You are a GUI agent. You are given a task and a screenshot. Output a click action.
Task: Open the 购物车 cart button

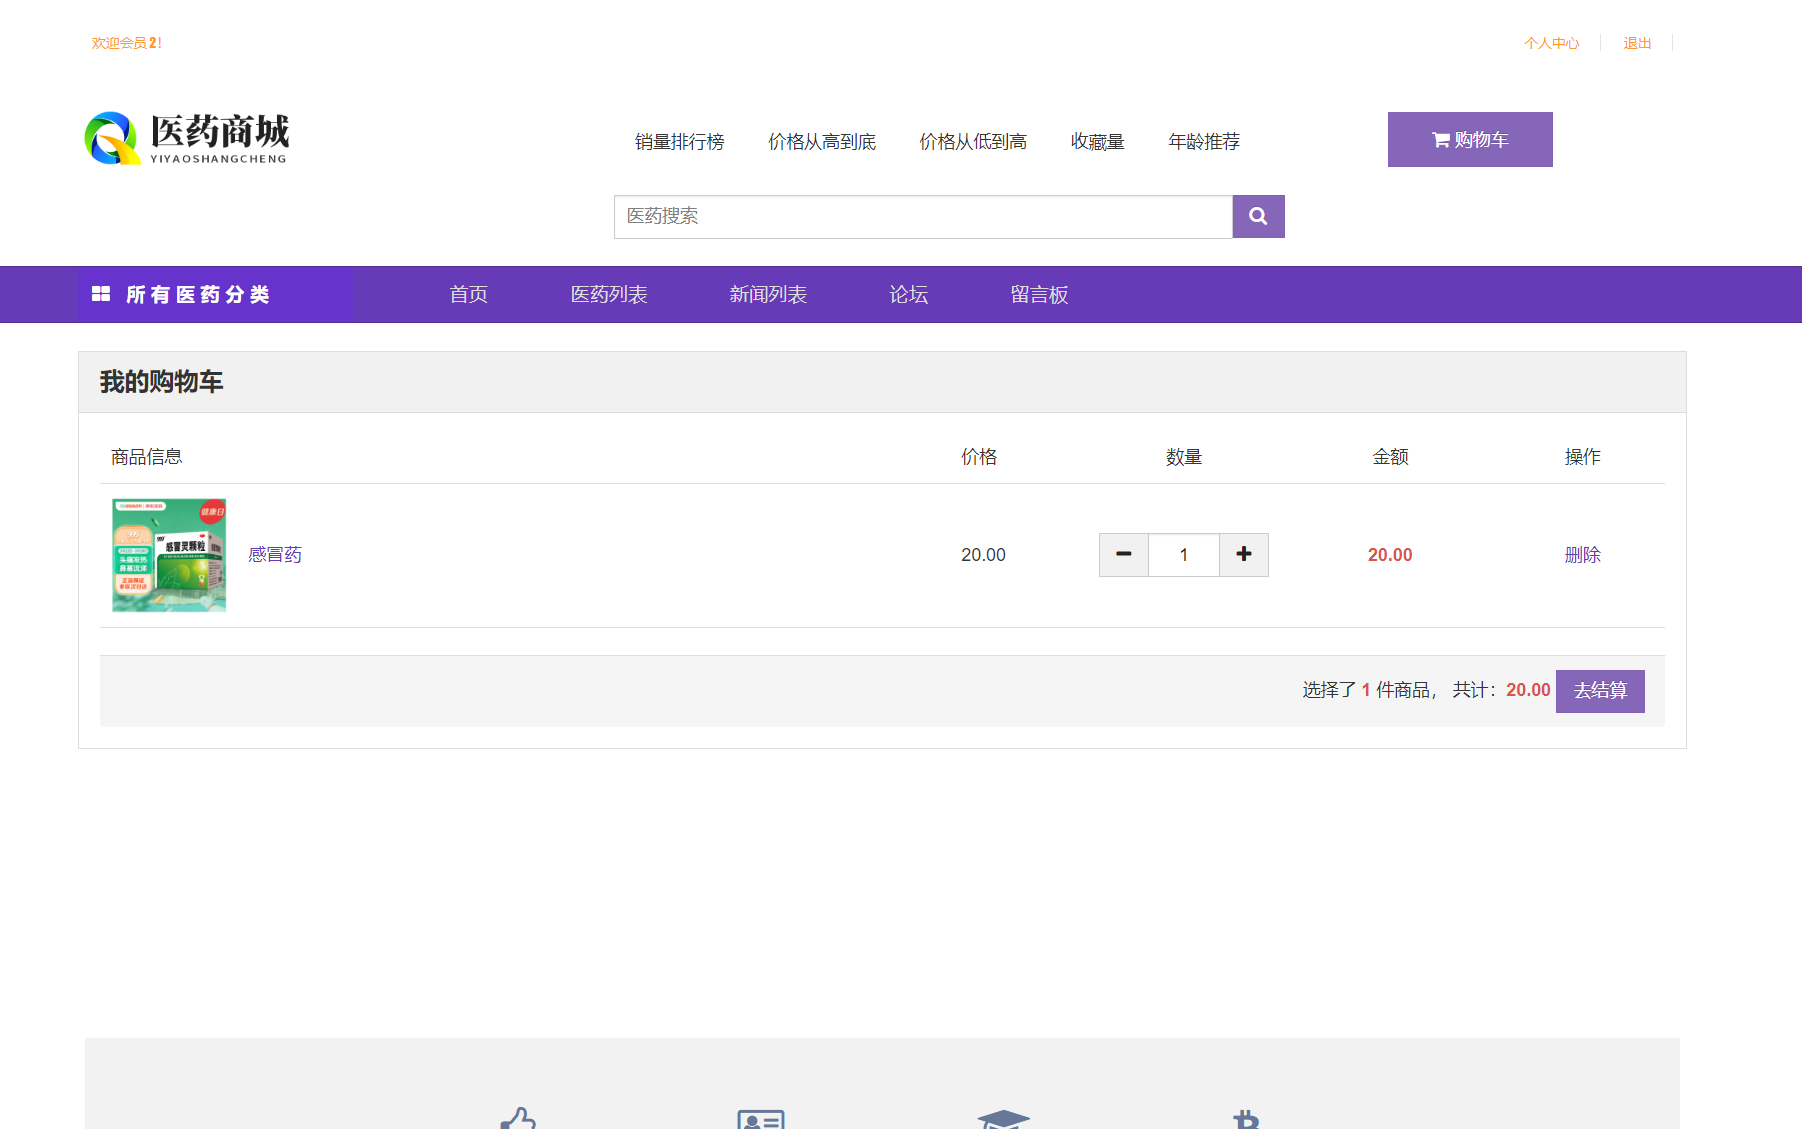(x=1469, y=140)
